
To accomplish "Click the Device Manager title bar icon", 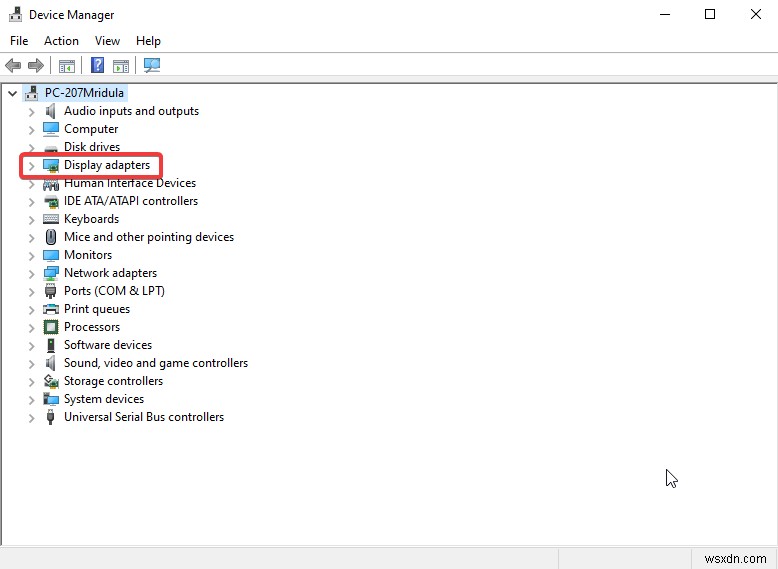I will click(15, 14).
